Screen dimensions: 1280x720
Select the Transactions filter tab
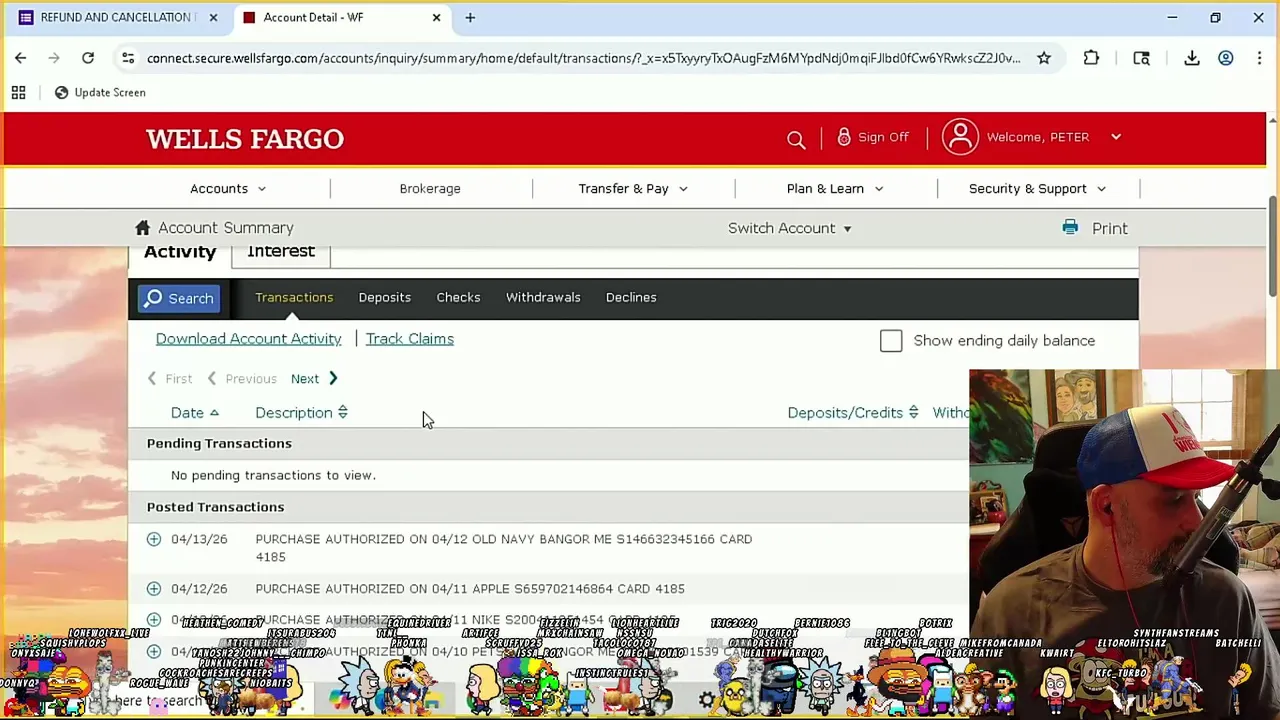pos(294,297)
